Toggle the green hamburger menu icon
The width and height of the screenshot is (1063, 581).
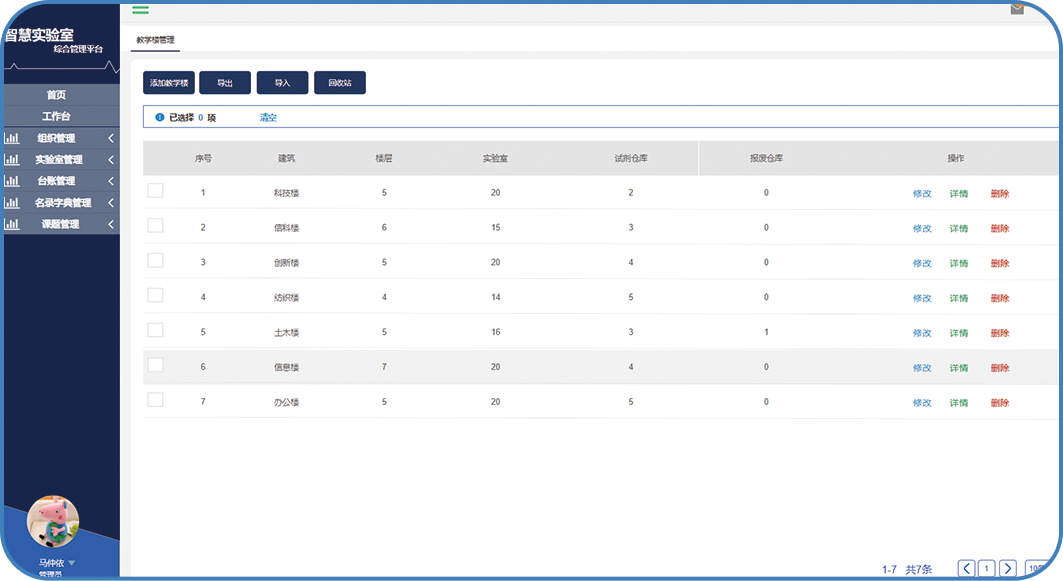point(140,9)
